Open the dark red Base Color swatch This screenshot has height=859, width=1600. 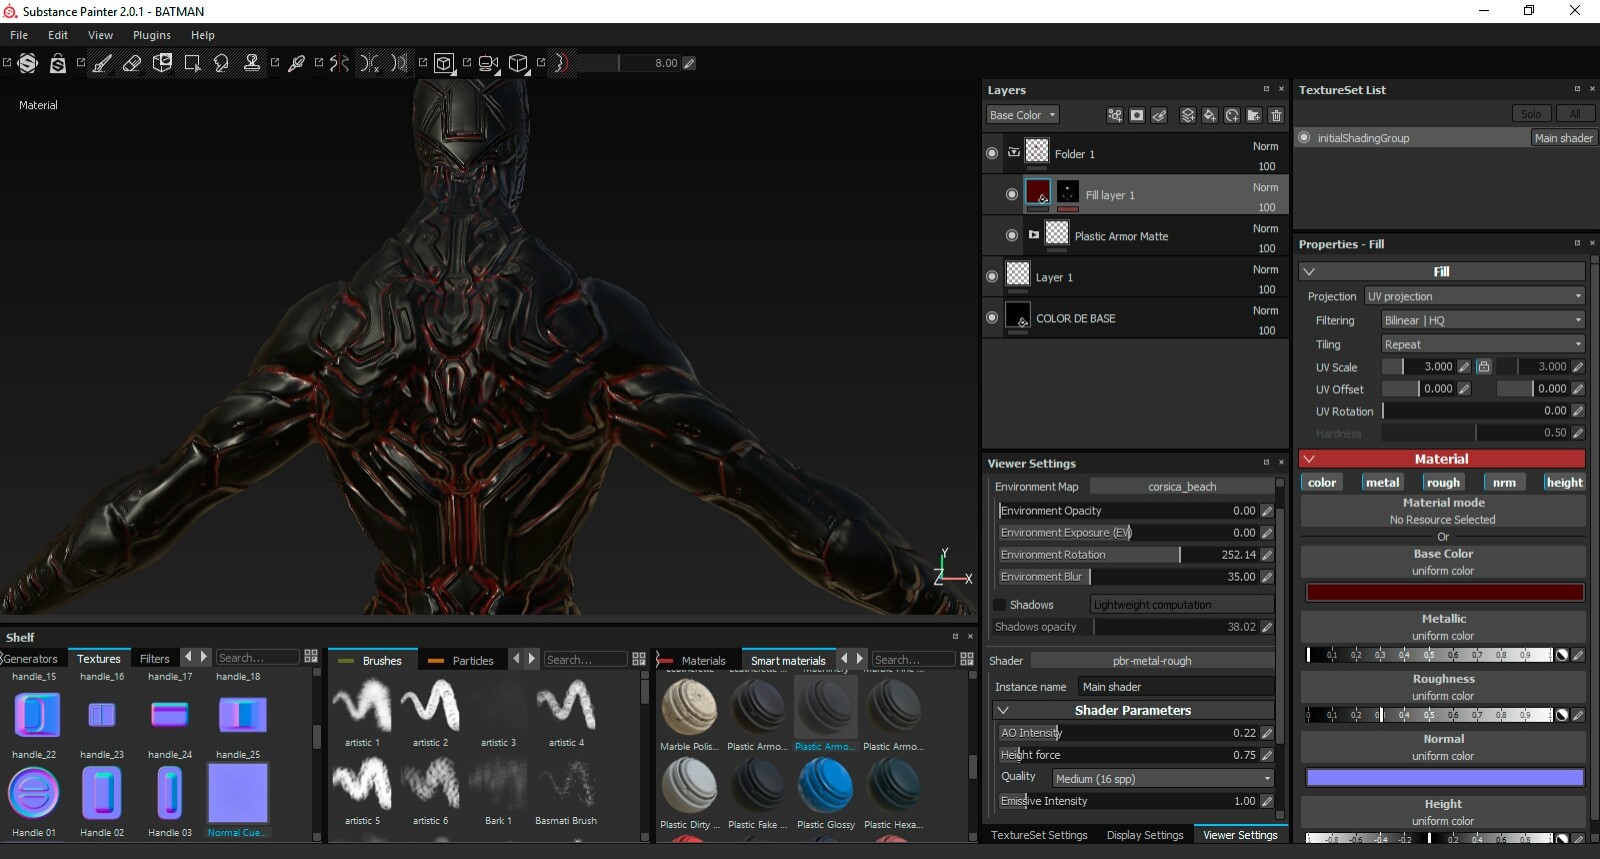(x=1444, y=592)
